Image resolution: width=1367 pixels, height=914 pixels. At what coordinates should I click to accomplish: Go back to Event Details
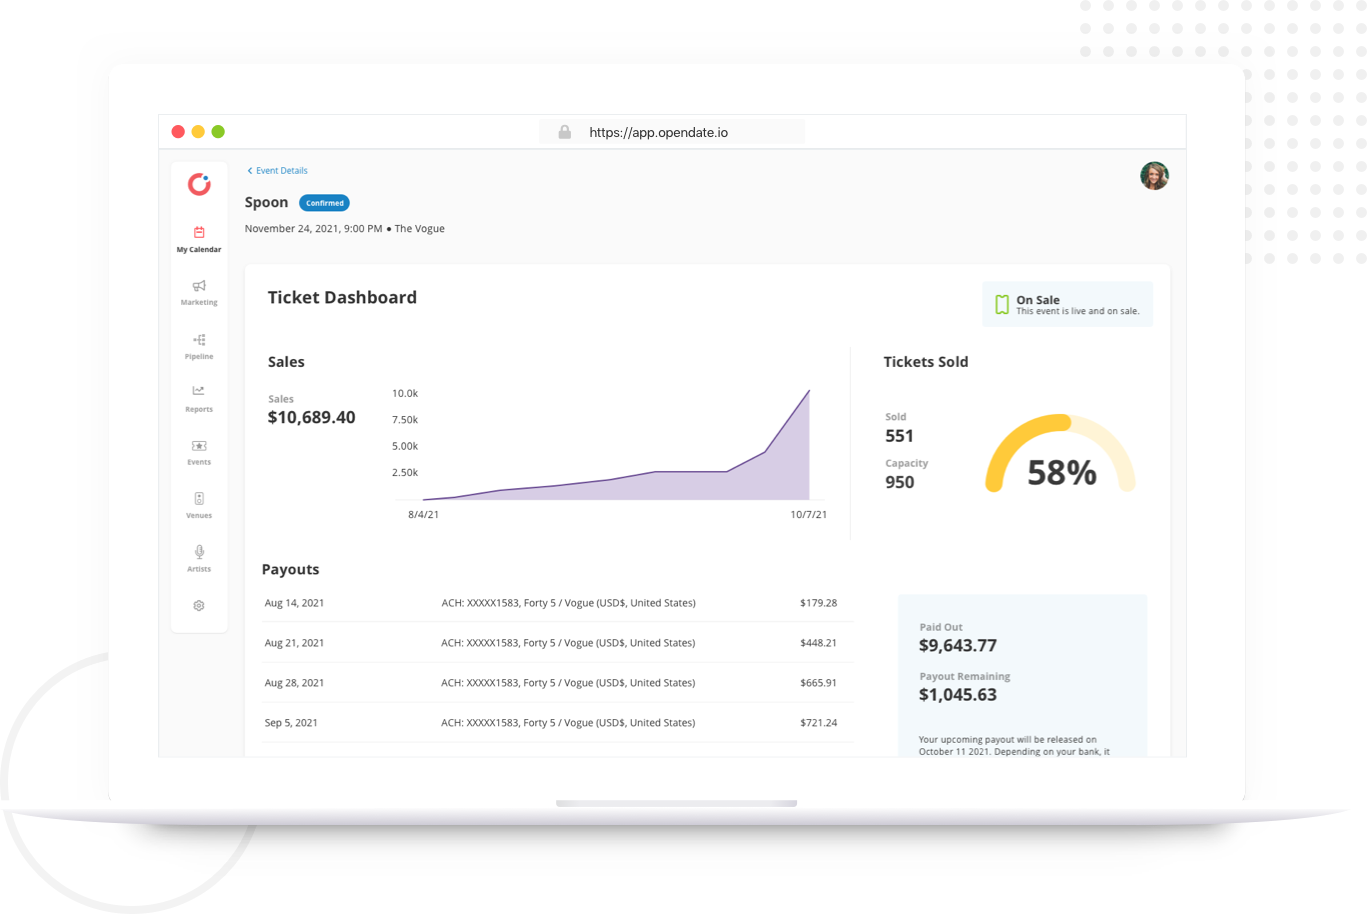coord(278,171)
